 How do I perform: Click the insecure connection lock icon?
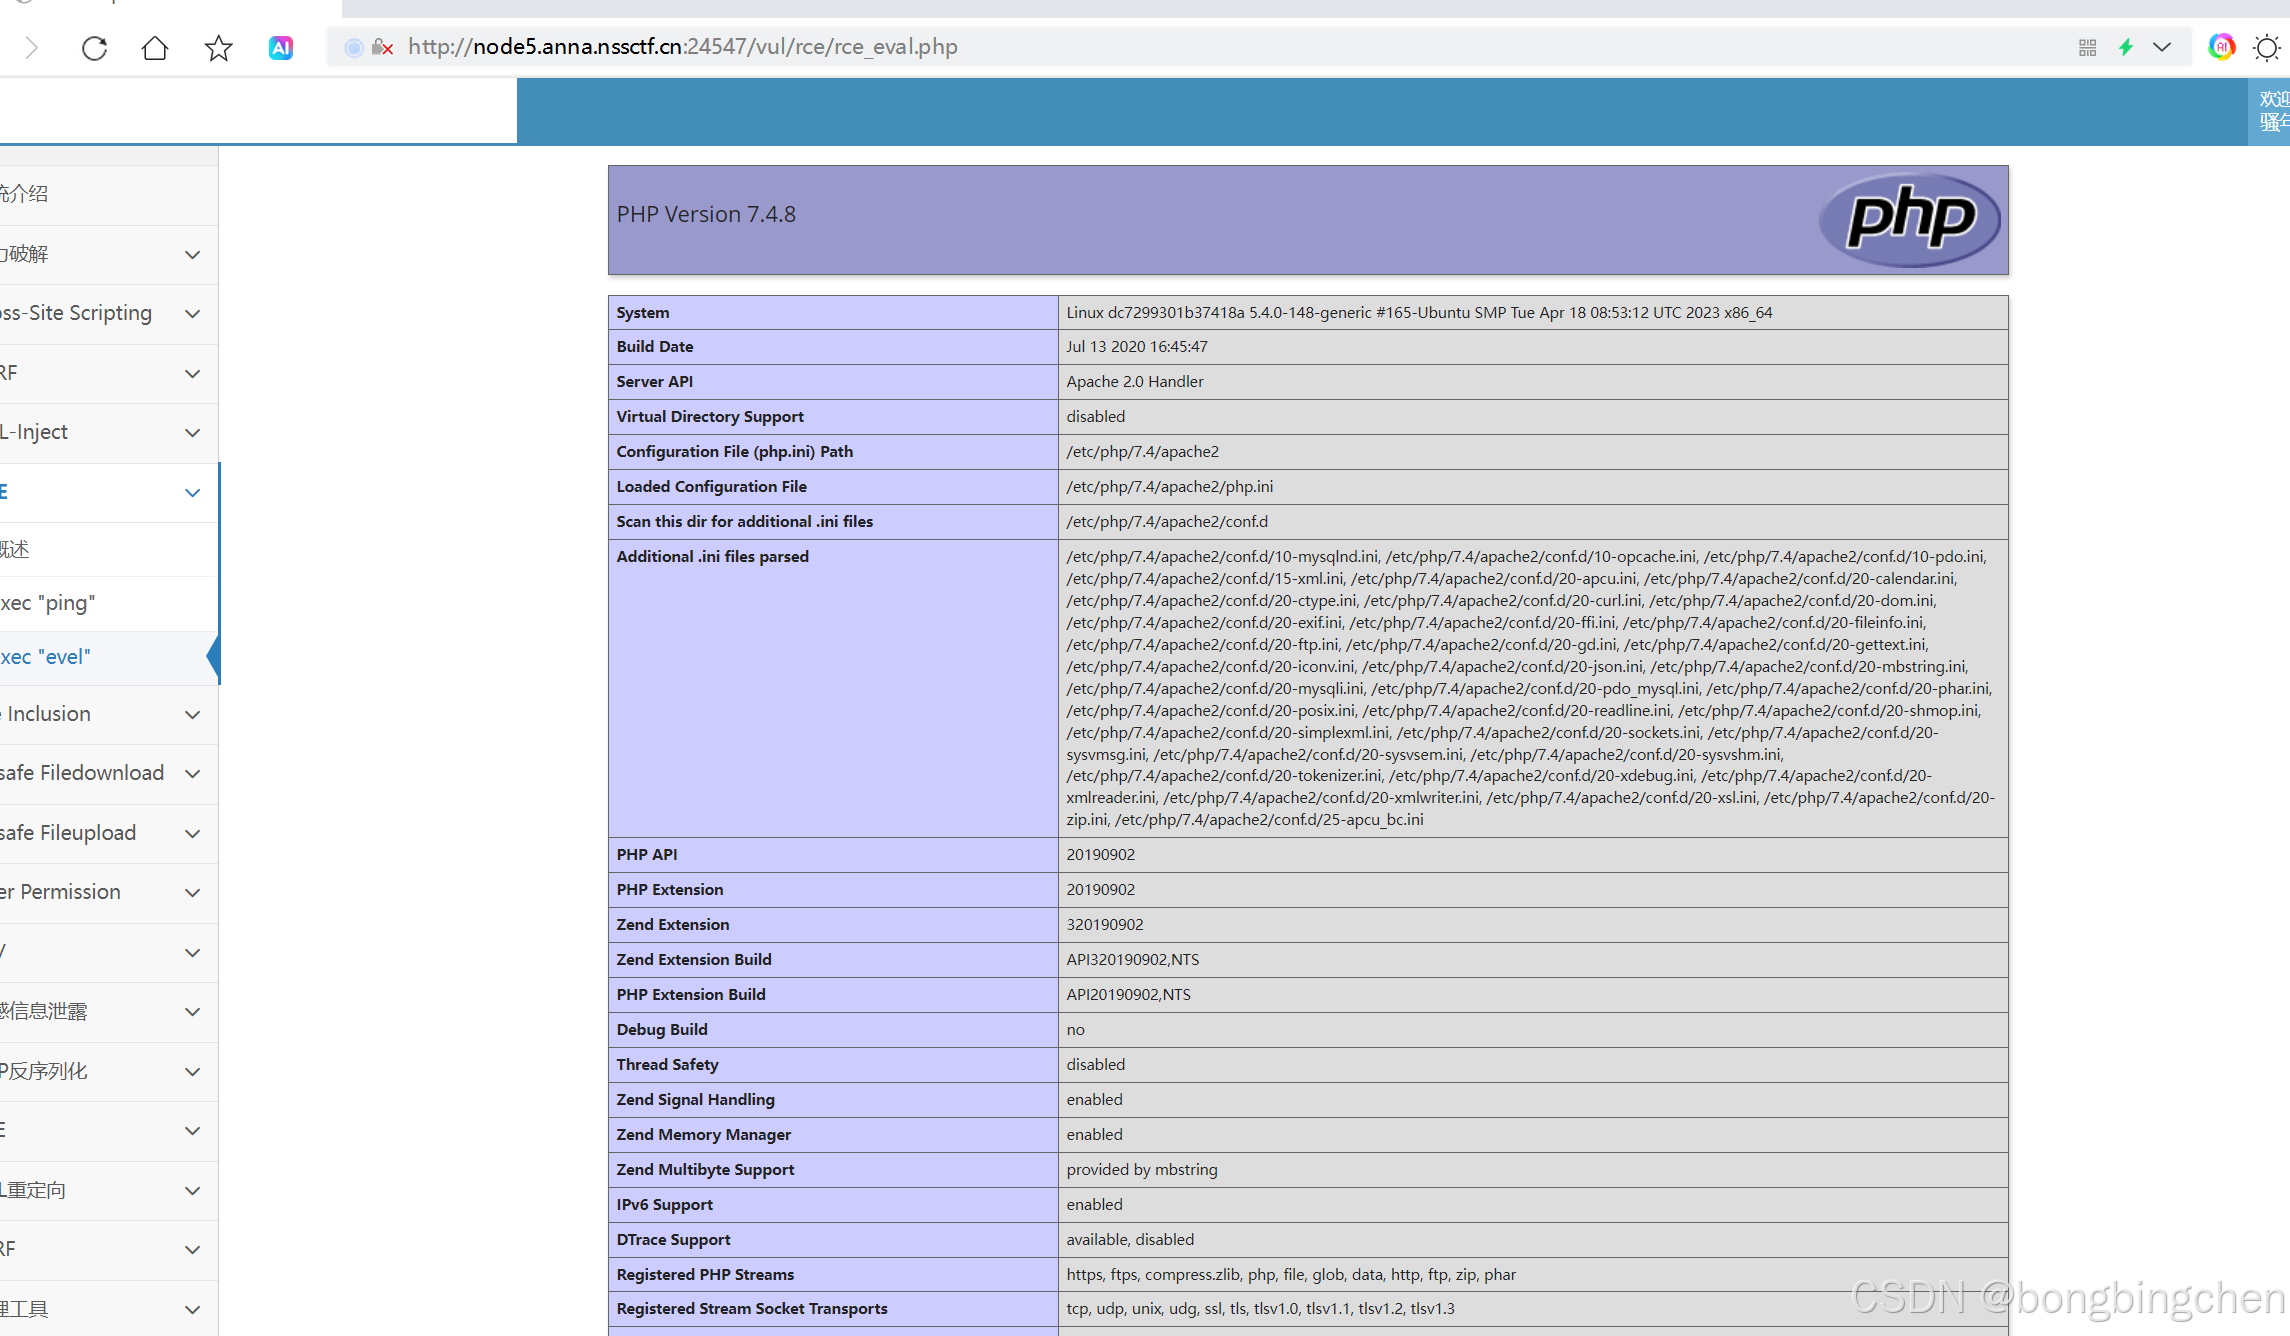(382, 47)
